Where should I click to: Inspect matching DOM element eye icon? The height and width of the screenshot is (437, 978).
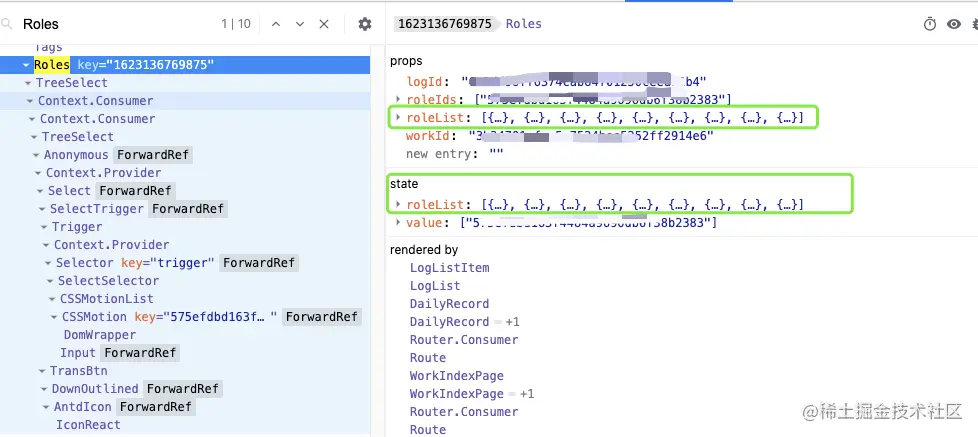[x=954, y=24]
